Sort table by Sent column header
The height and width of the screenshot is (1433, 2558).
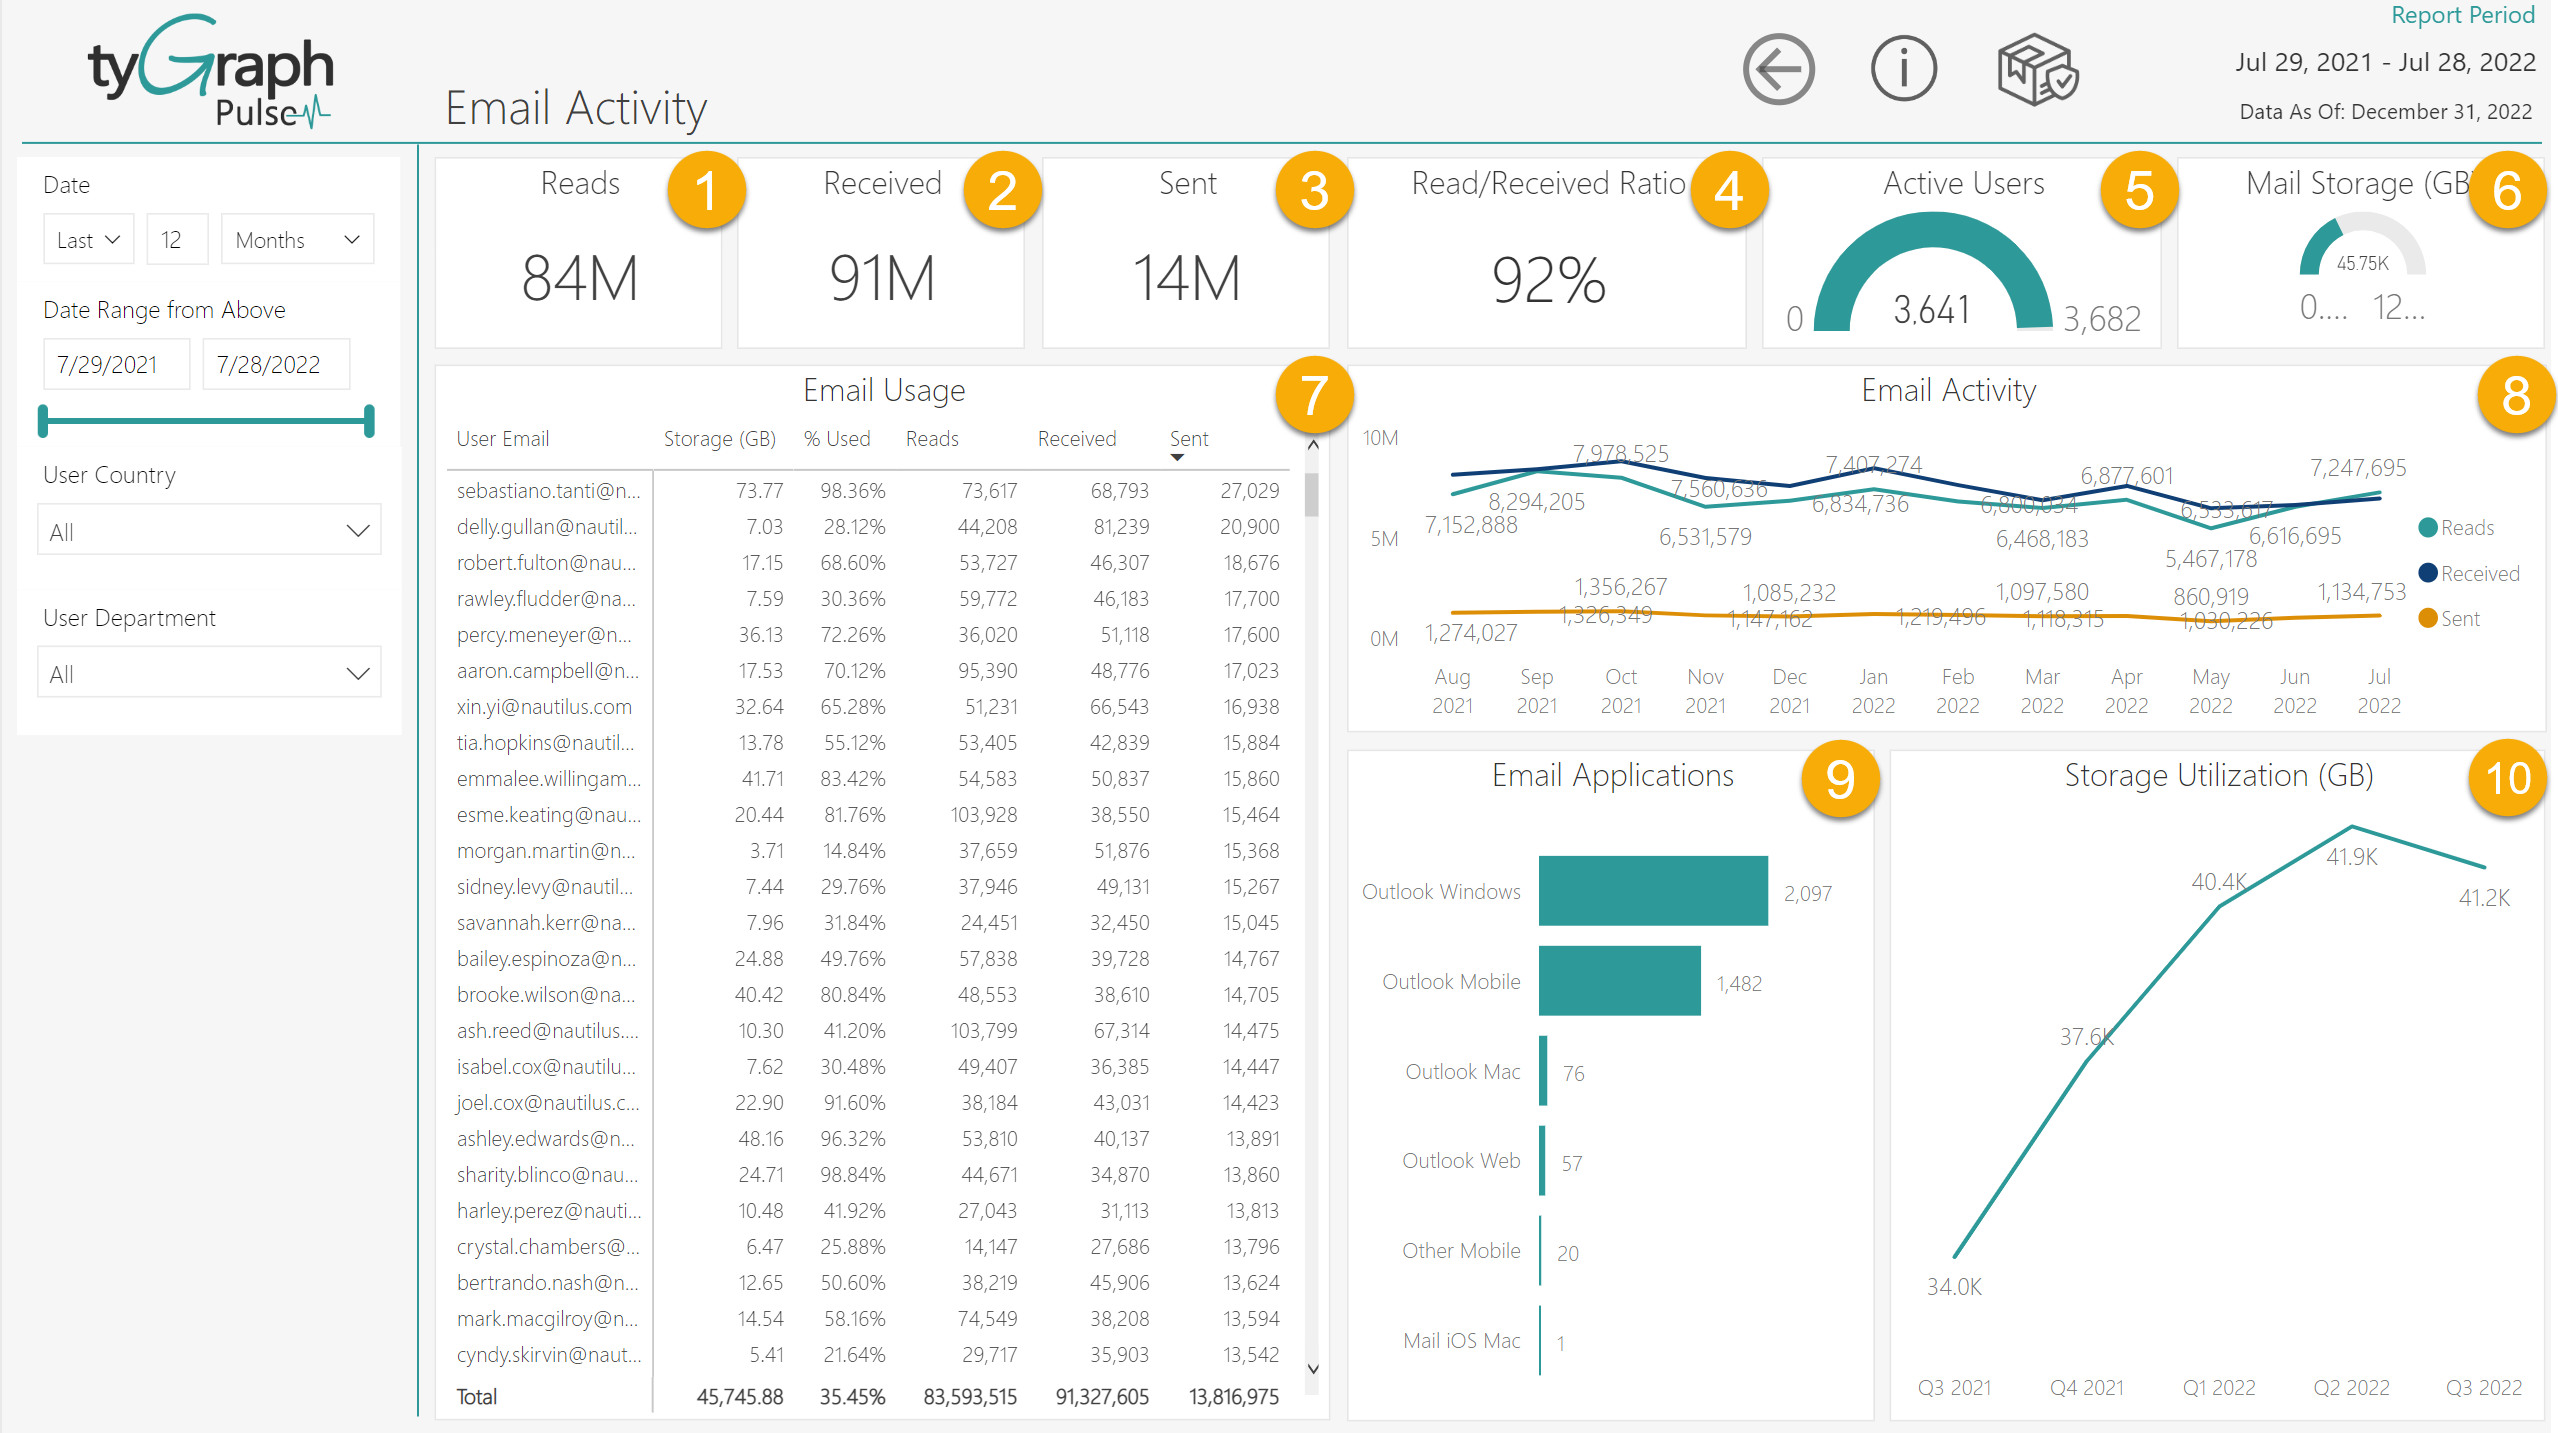(1188, 439)
